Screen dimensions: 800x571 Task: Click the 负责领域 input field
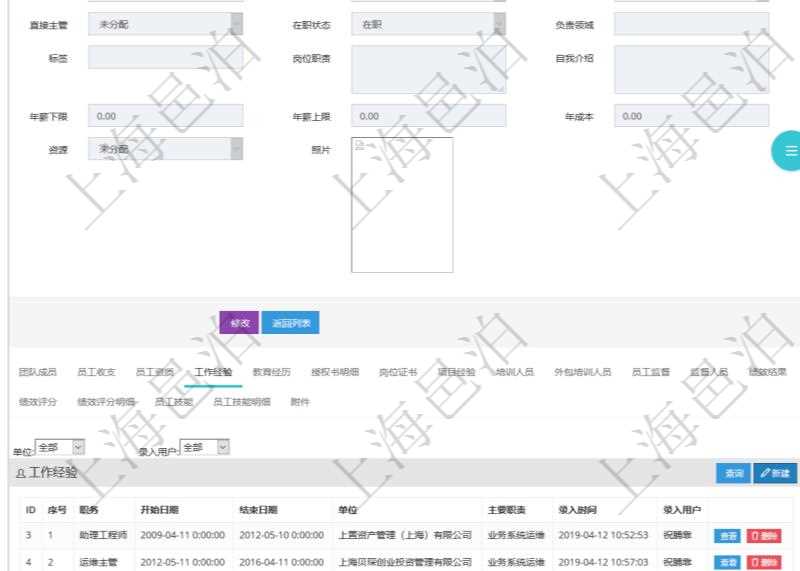[691, 24]
